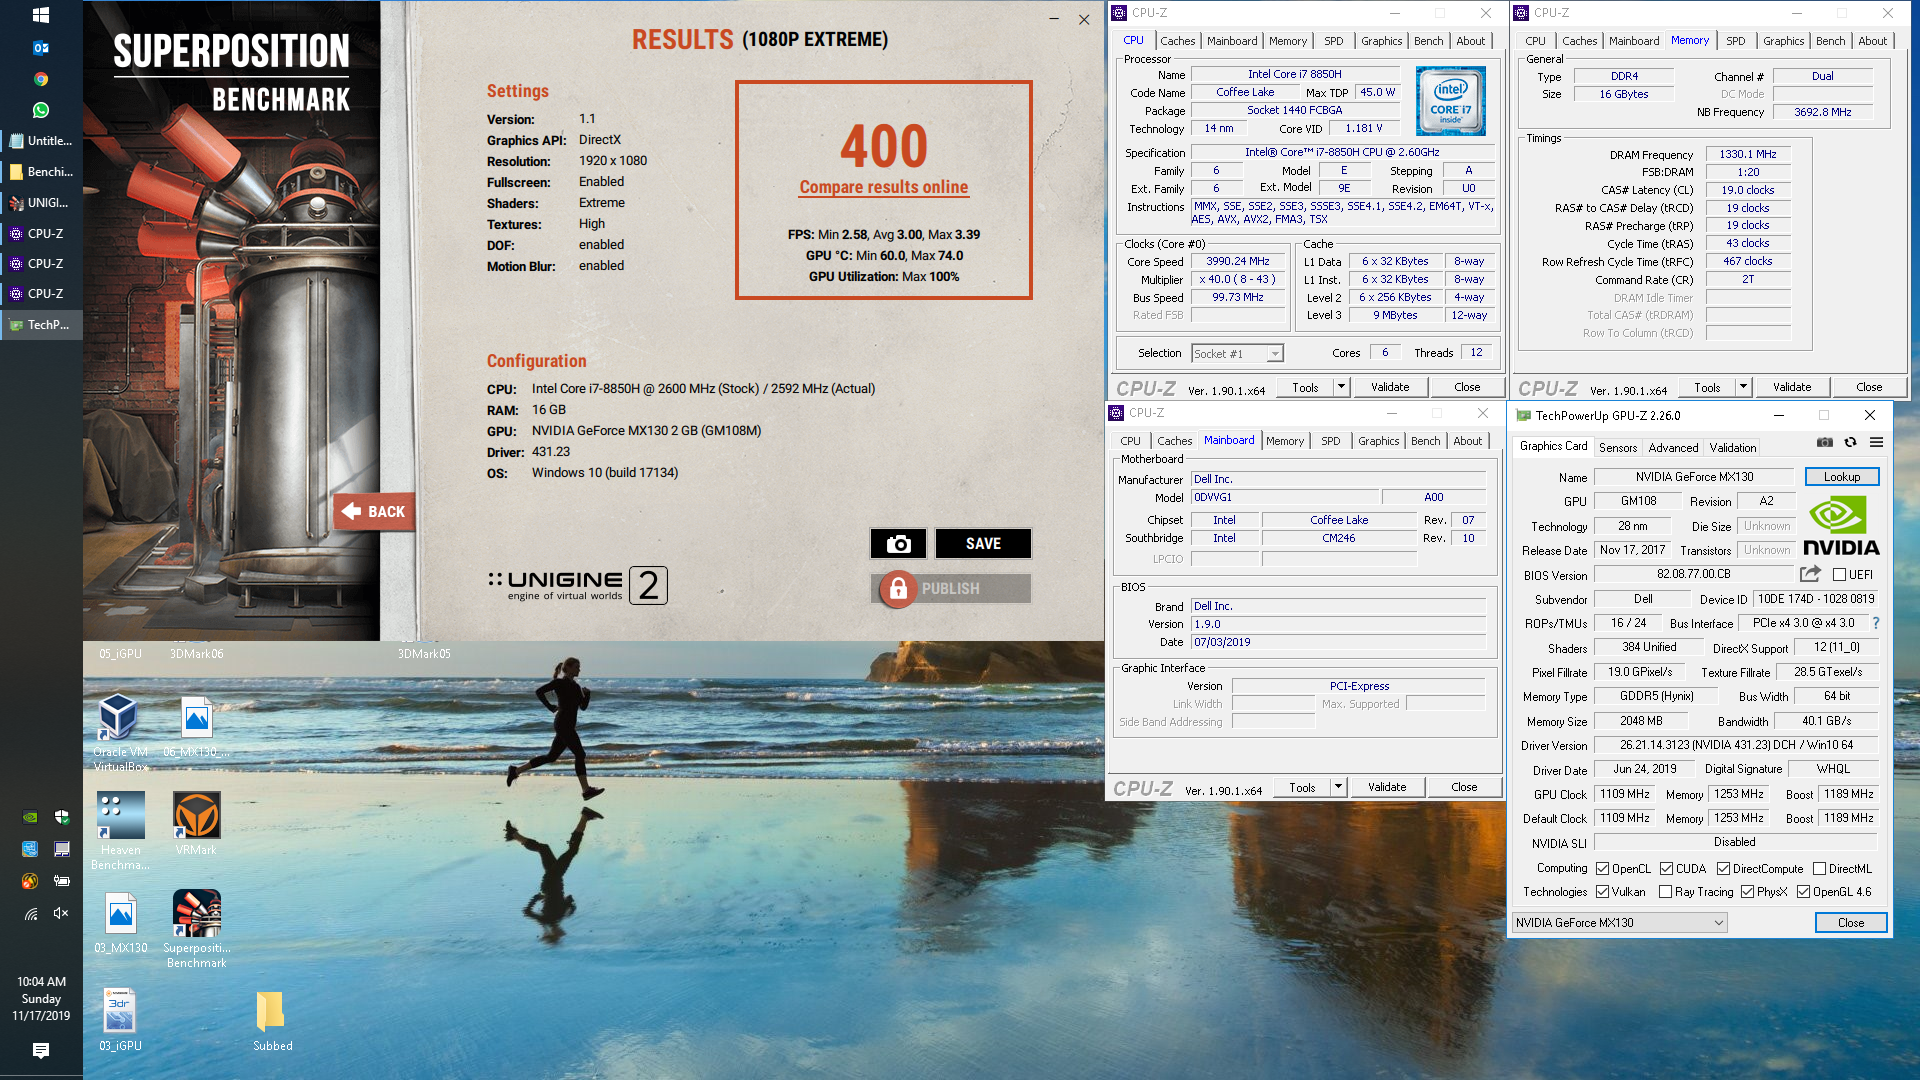Image resolution: width=1920 pixels, height=1080 pixels.
Task: Click Close button in GPU-Z window
Action: (x=1851, y=923)
